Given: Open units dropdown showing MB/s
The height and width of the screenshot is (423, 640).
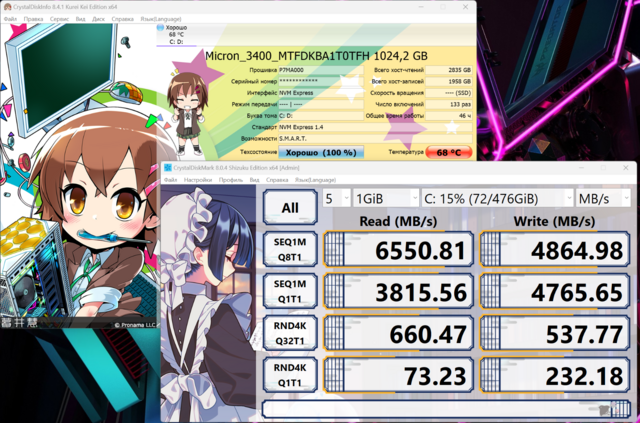Looking at the screenshot, I should pos(603,198).
